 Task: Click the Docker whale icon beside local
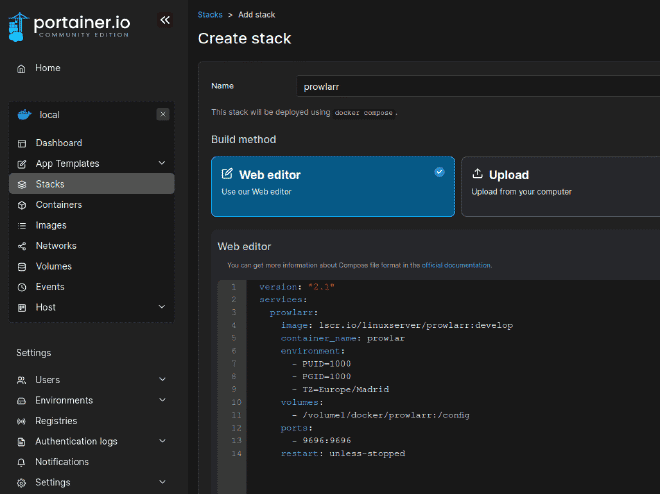[24, 114]
